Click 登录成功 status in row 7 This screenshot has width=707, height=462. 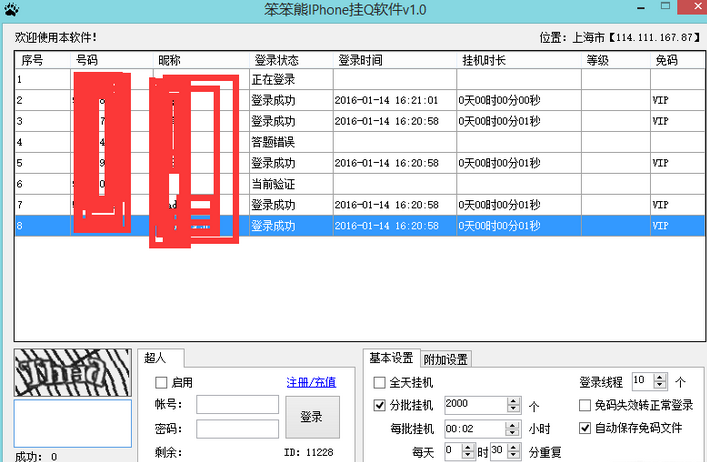tap(273, 205)
